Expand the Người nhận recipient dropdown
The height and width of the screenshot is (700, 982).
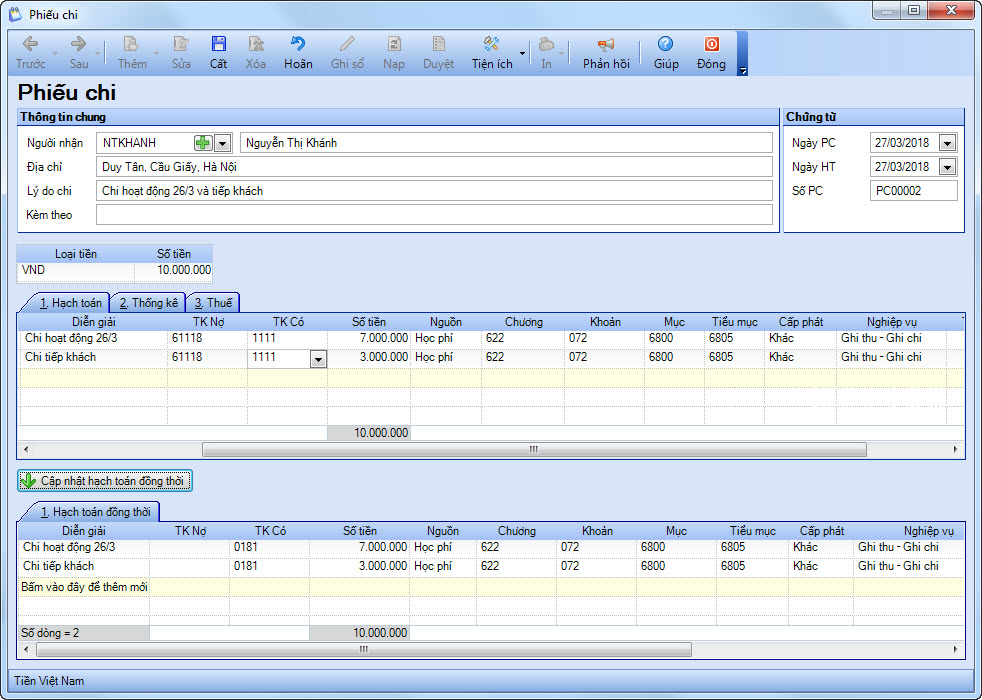pos(222,143)
